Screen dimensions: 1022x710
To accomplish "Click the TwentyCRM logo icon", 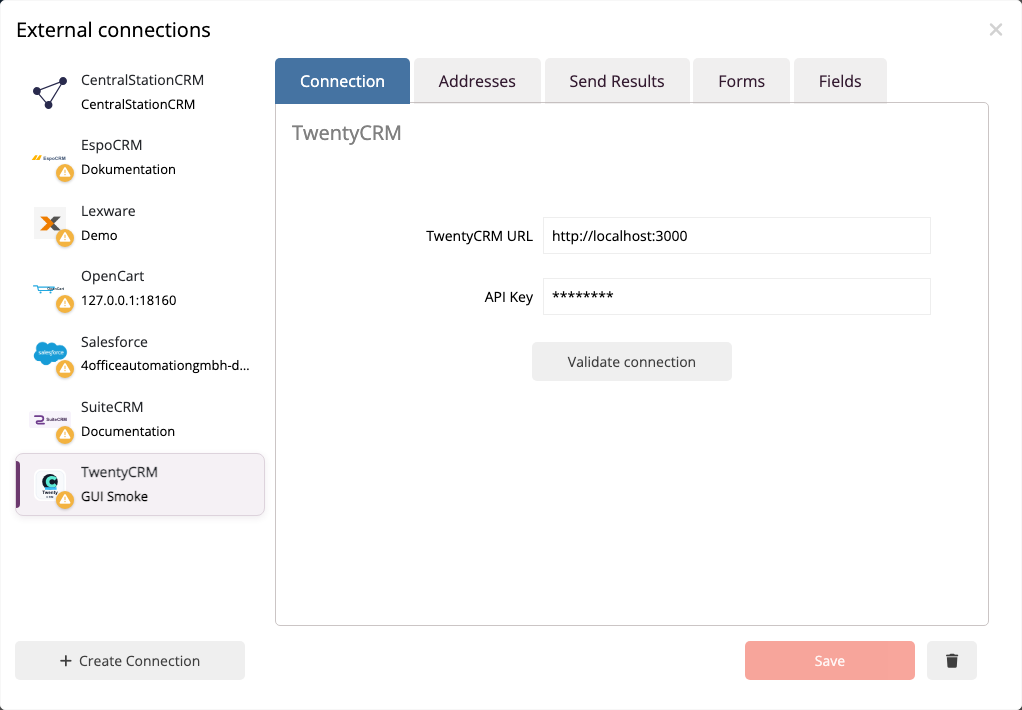I will coord(50,484).
